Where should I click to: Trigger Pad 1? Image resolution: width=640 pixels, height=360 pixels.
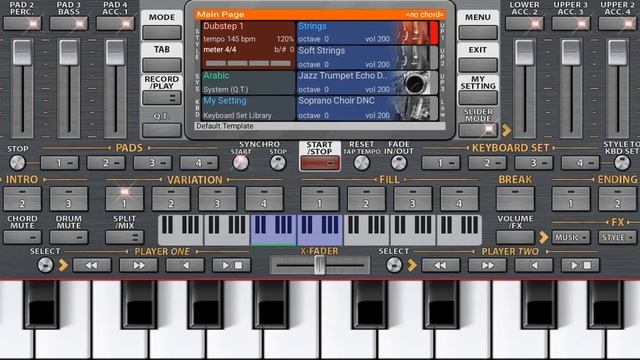point(60,163)
